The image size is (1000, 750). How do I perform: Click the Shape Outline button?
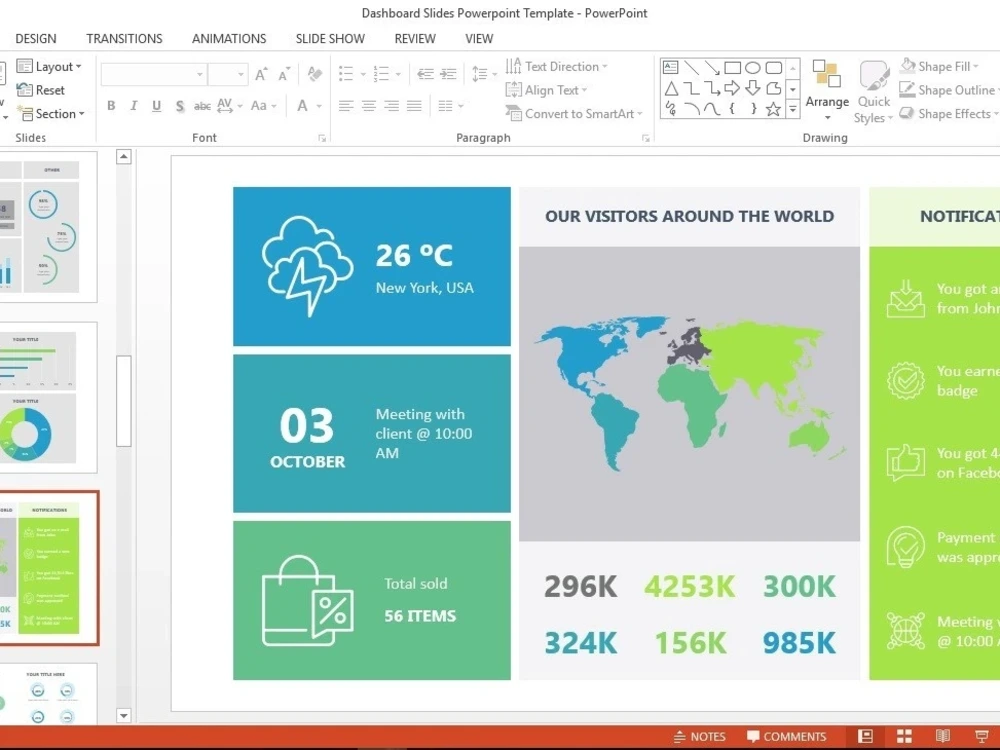coord(949,90)
